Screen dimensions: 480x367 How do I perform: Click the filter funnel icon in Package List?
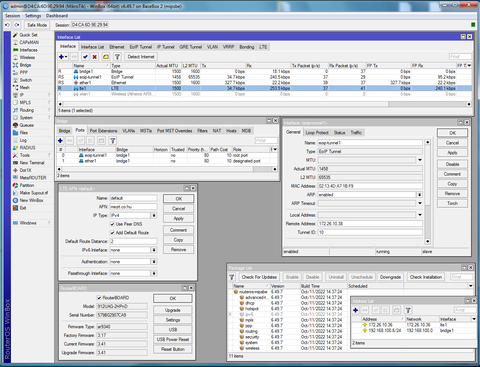click(x=232, y=277)
